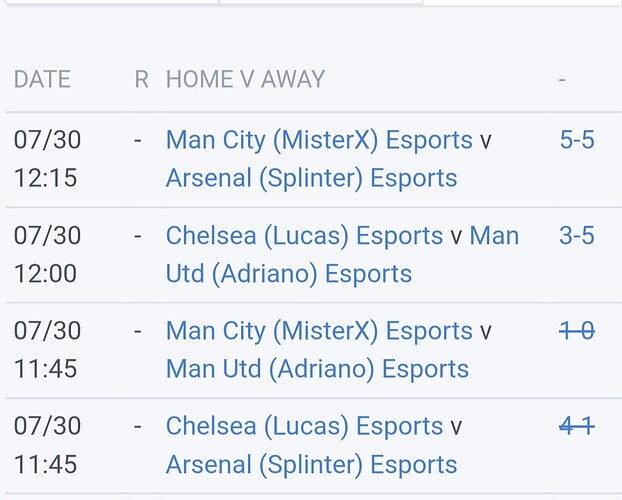The width and height of the screenshot is (622, 500).
Task: Select the 07/30 12:15 date cell
Action: [x=47, y=159]
